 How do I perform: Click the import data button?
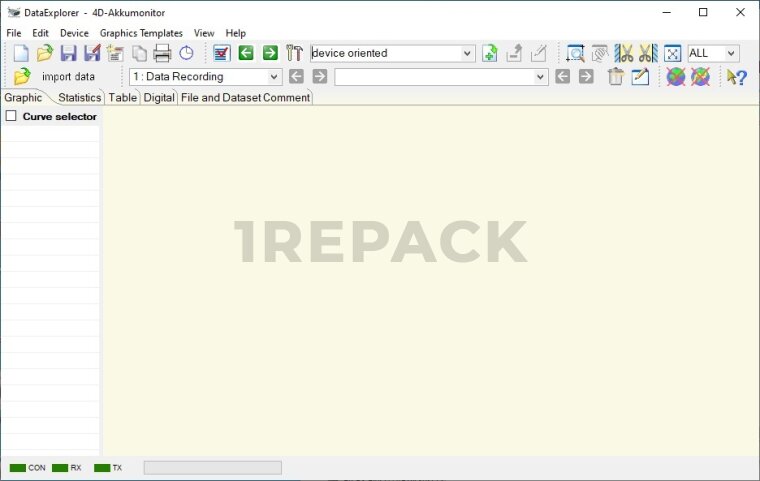[56, 77]
